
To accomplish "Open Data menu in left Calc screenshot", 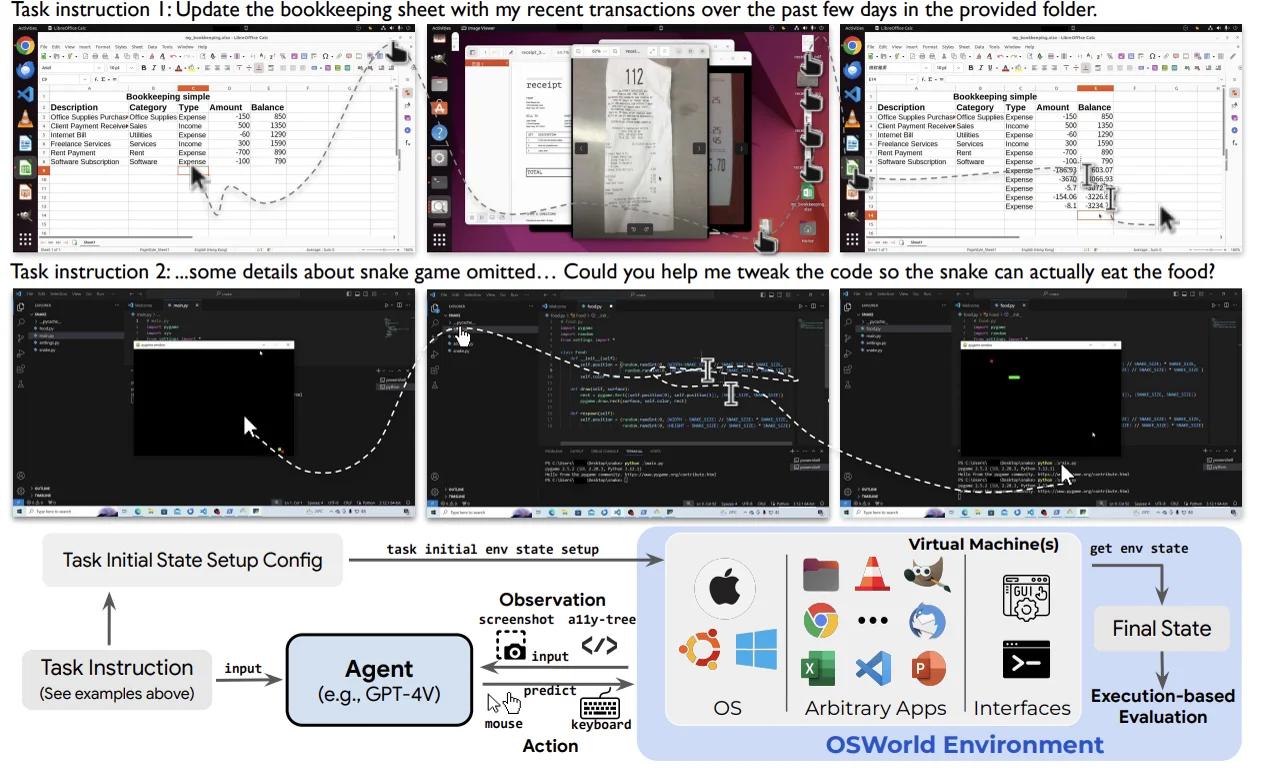I will tap(153, 46).
